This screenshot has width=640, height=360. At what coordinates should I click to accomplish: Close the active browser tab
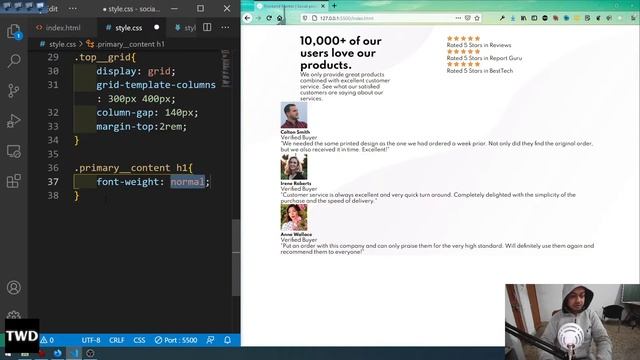(323, 6)
